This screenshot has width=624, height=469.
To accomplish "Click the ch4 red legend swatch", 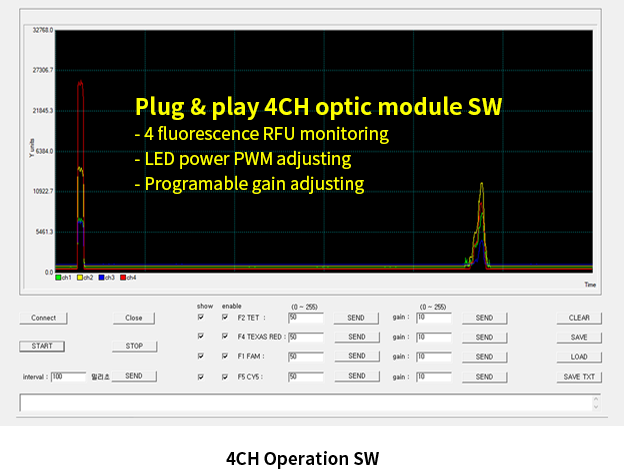I will (x=125, y=277).
